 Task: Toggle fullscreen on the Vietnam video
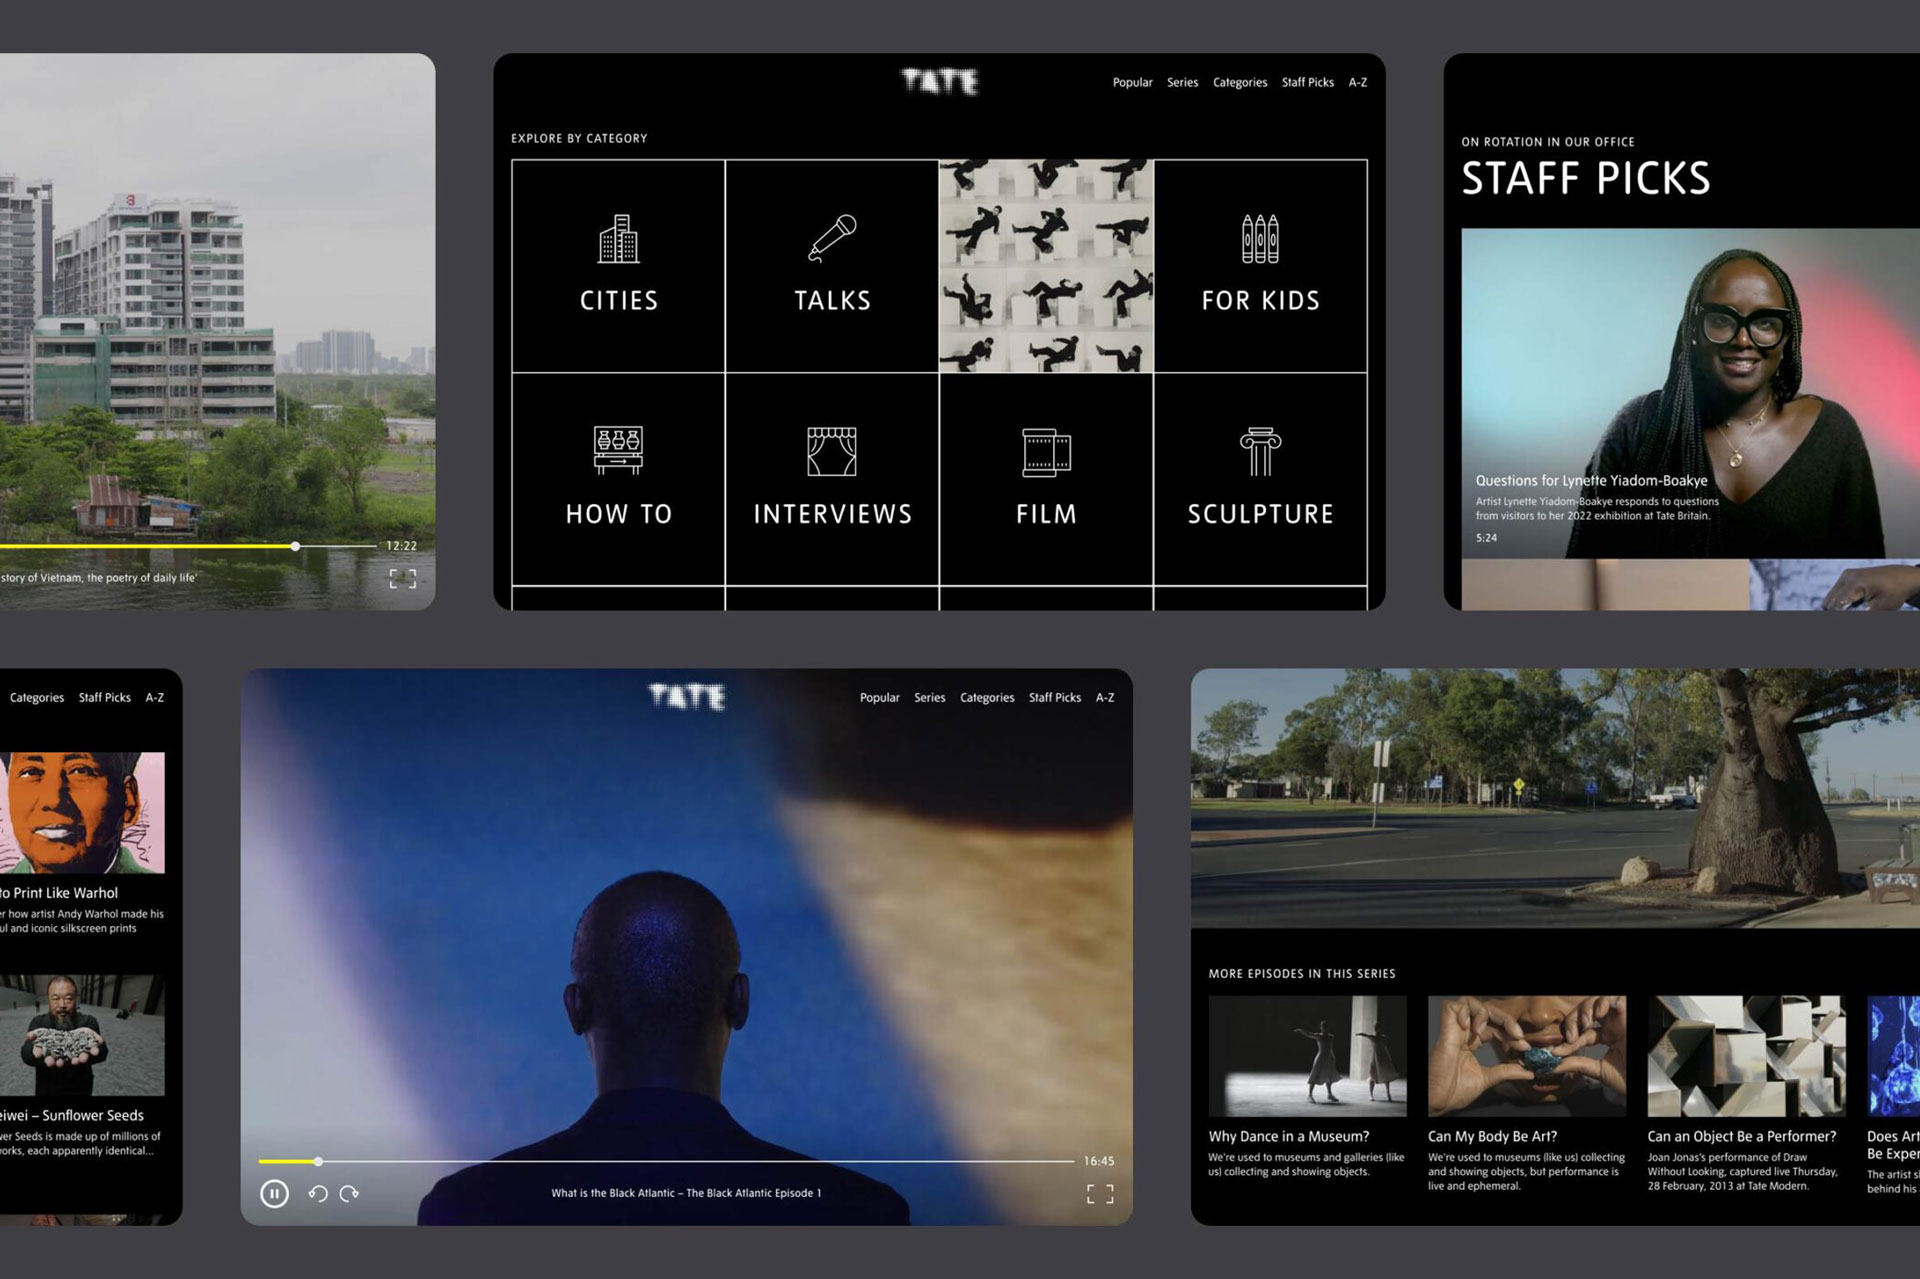click(402, 578)
